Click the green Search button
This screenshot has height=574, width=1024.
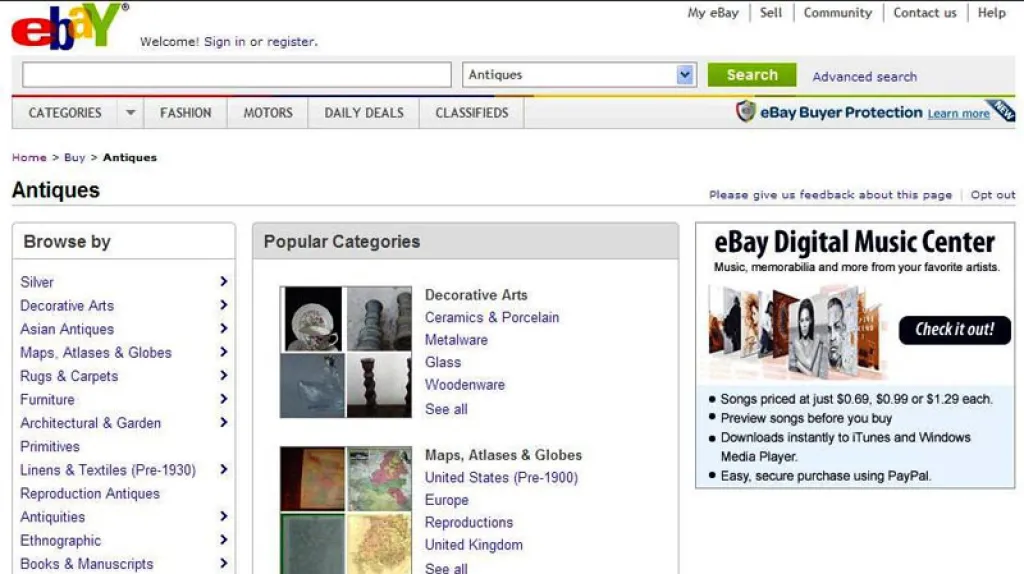(752, 74)
